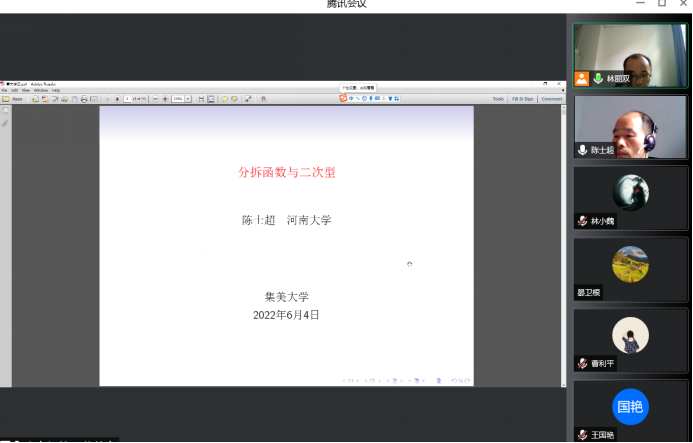Open the File menu in Adobe Reader

tap(5, 90)
